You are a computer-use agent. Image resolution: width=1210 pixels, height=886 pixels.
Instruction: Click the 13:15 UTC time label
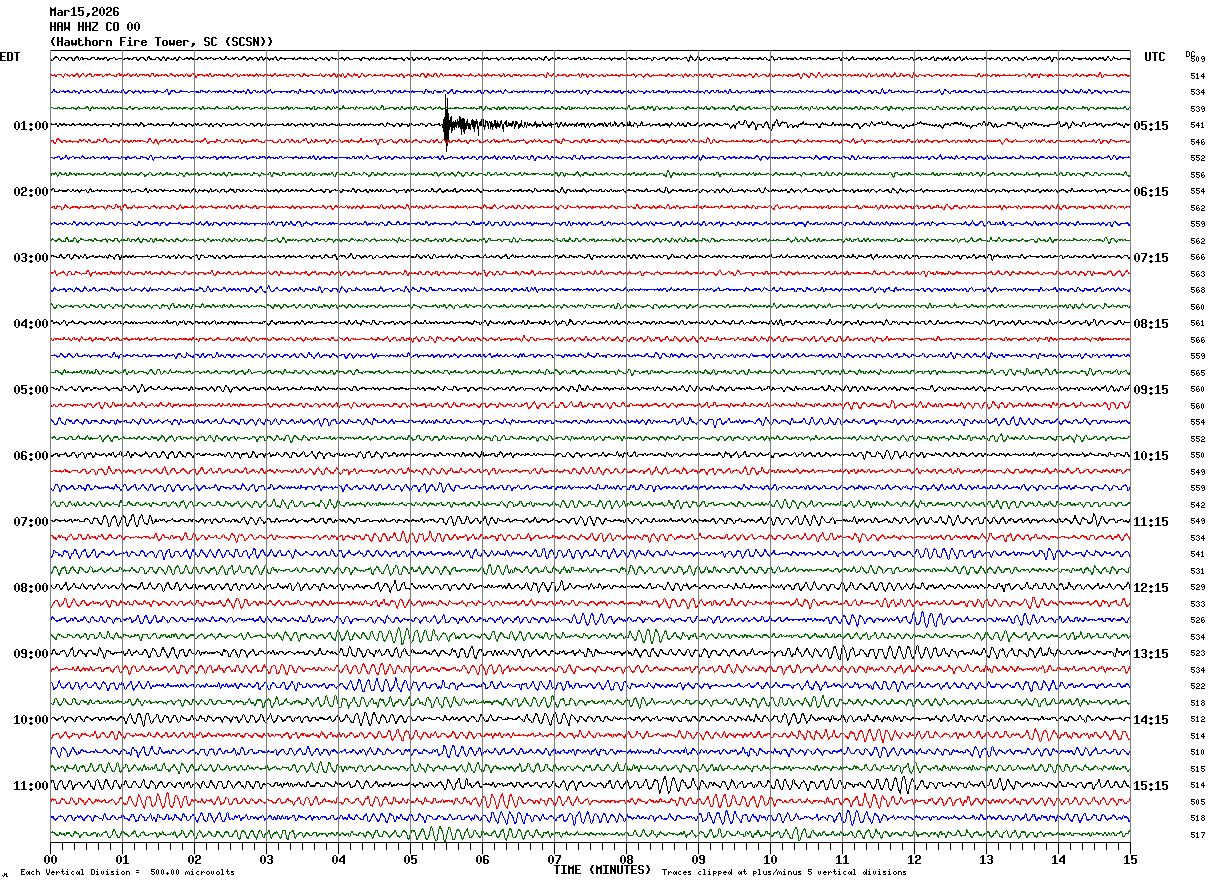(1151, 654)
